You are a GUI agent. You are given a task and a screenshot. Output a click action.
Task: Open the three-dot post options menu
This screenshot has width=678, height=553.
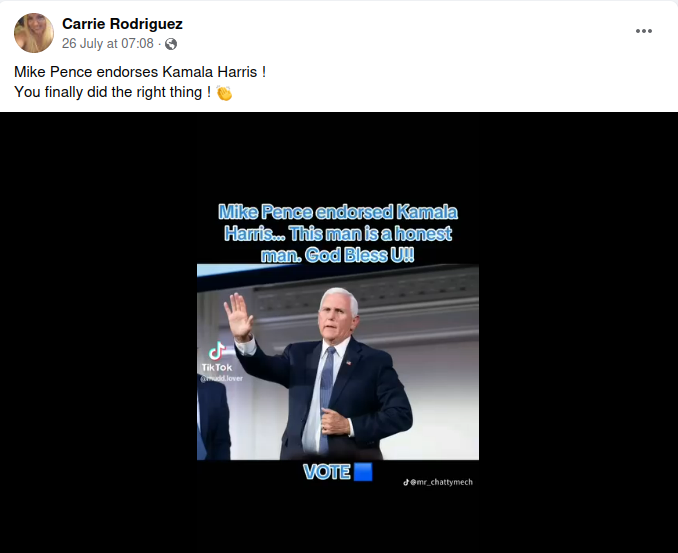[x=643, y=31]
